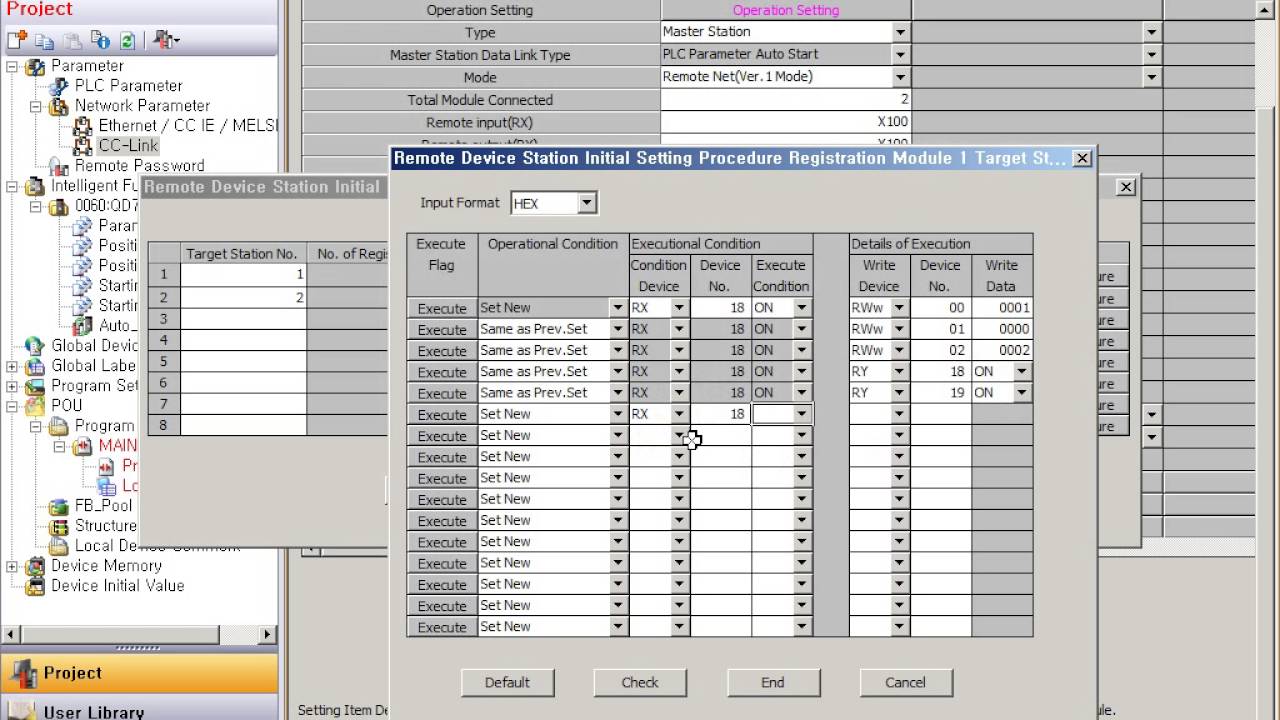Click the pink Operation Setting link
1280x720 pixels.
coord(786,10)
